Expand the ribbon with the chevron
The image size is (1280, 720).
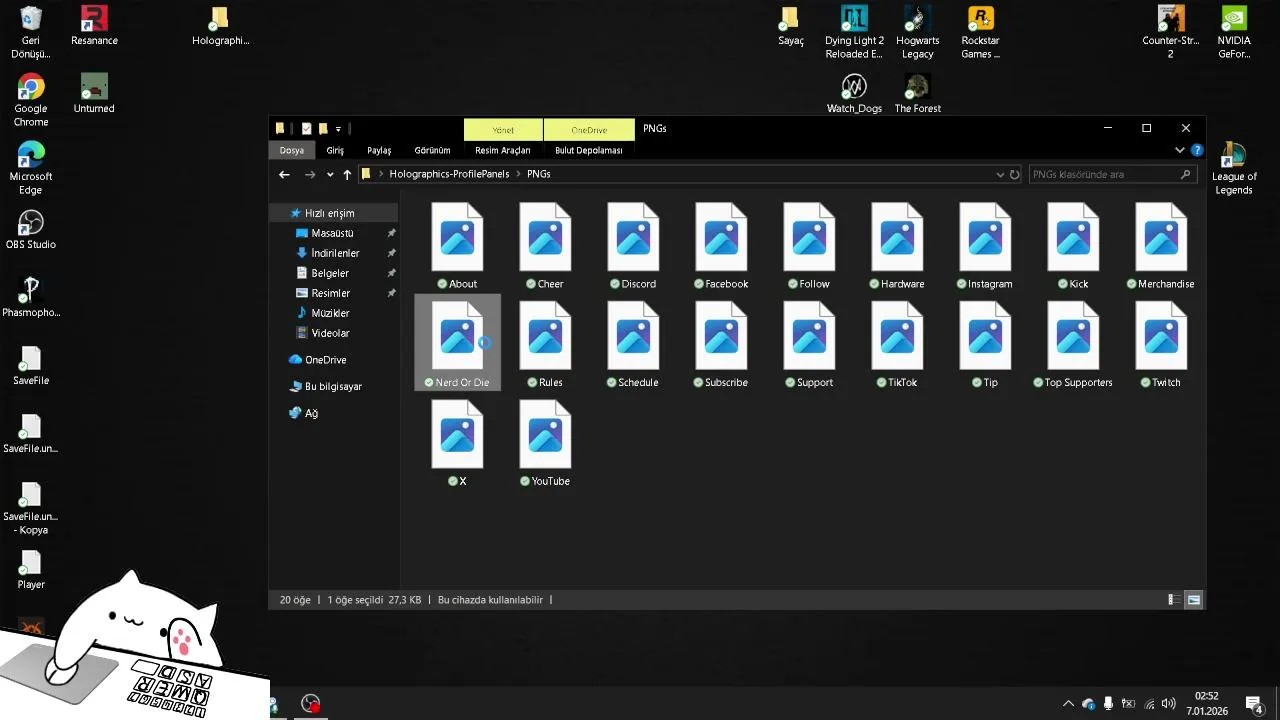1180,150
